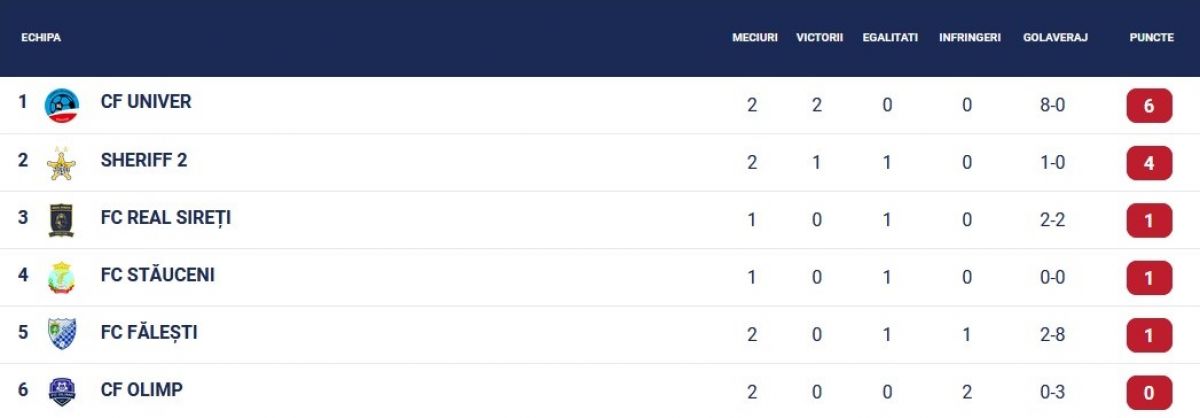This screenshot has width=1200, height=418.
Task: Open the CF UNIVER team link
Action: 146,102
